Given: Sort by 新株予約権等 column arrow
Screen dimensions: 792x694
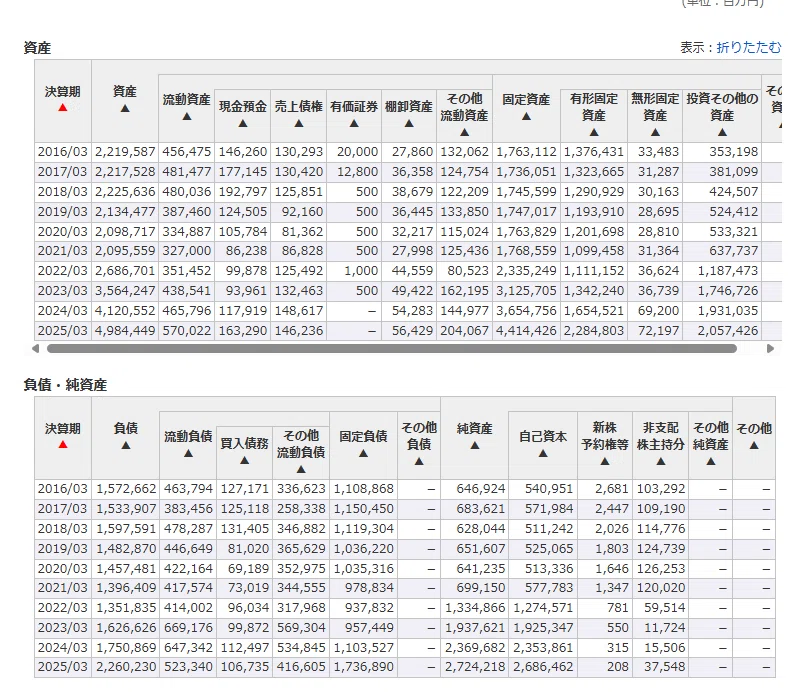Looking at the screenshot, I should point(605,461).
